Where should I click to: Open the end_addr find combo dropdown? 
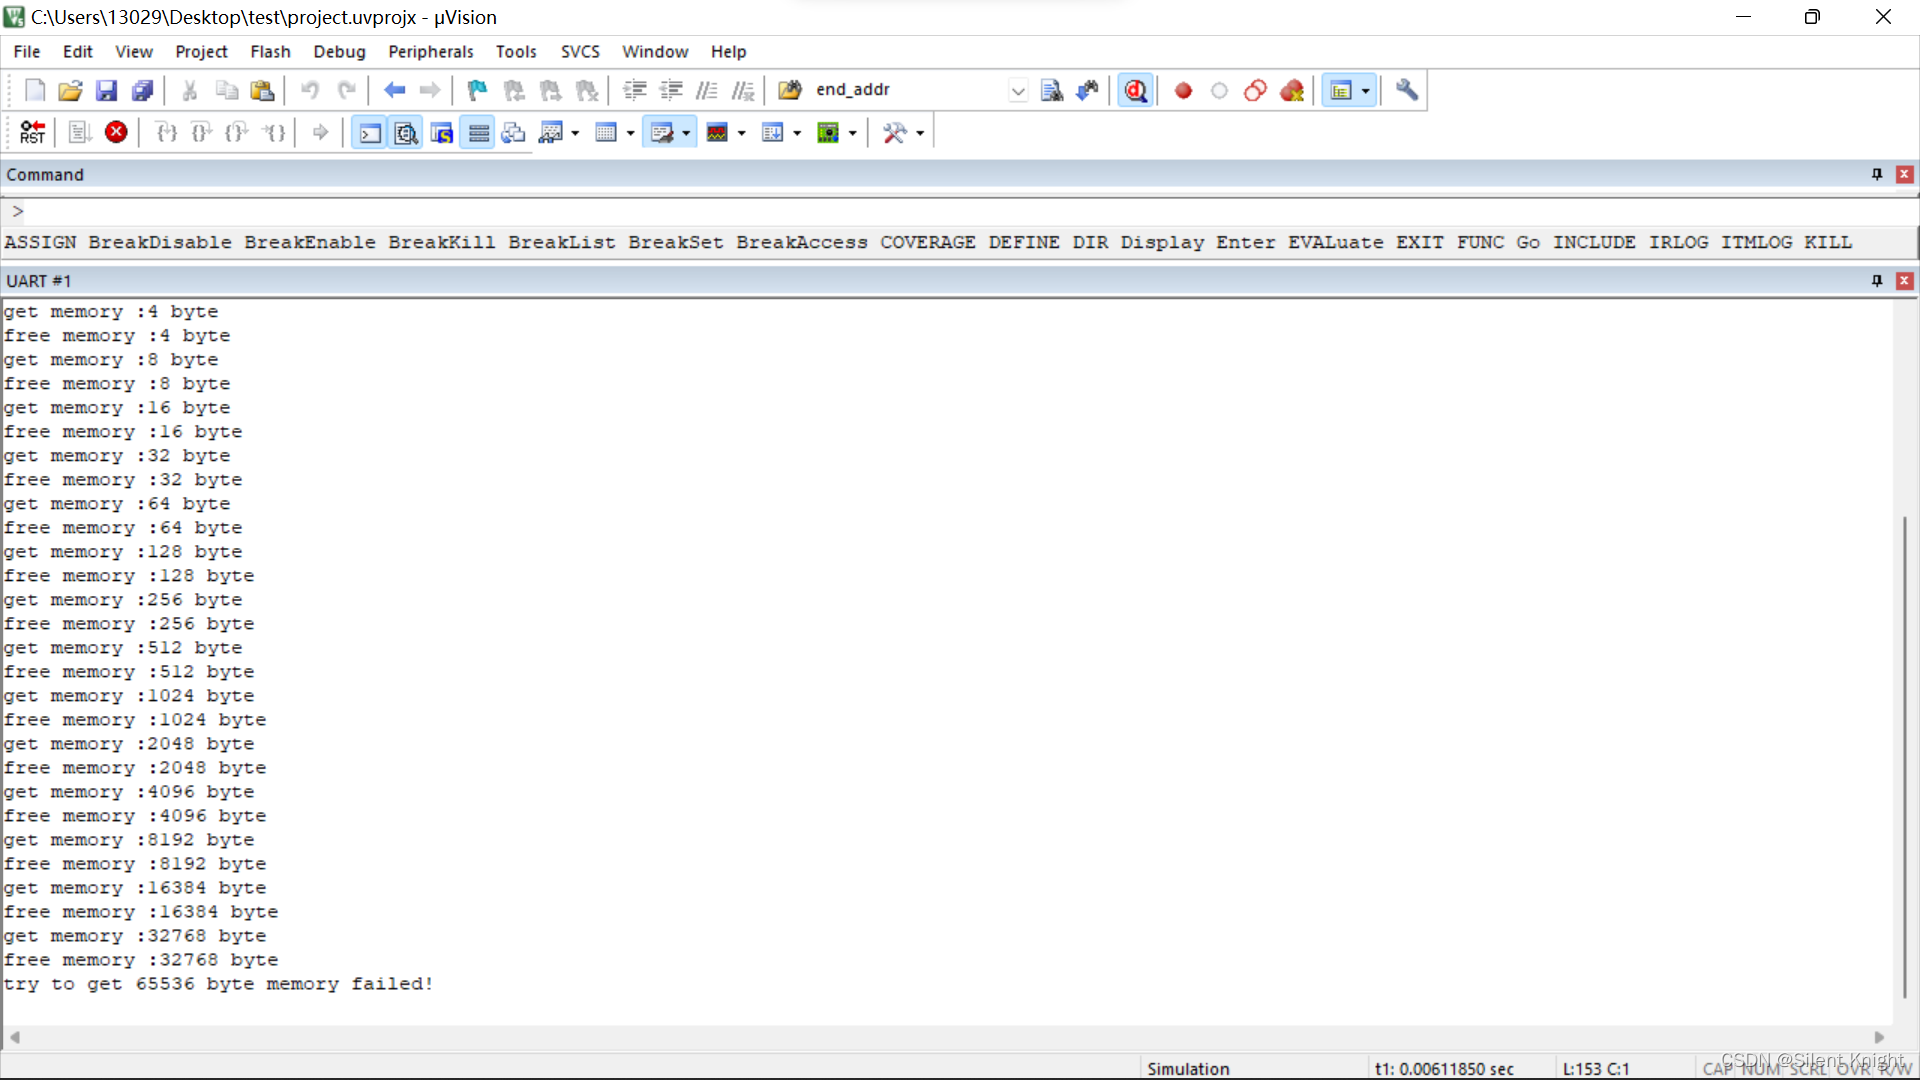click(x=1017, y=90)
